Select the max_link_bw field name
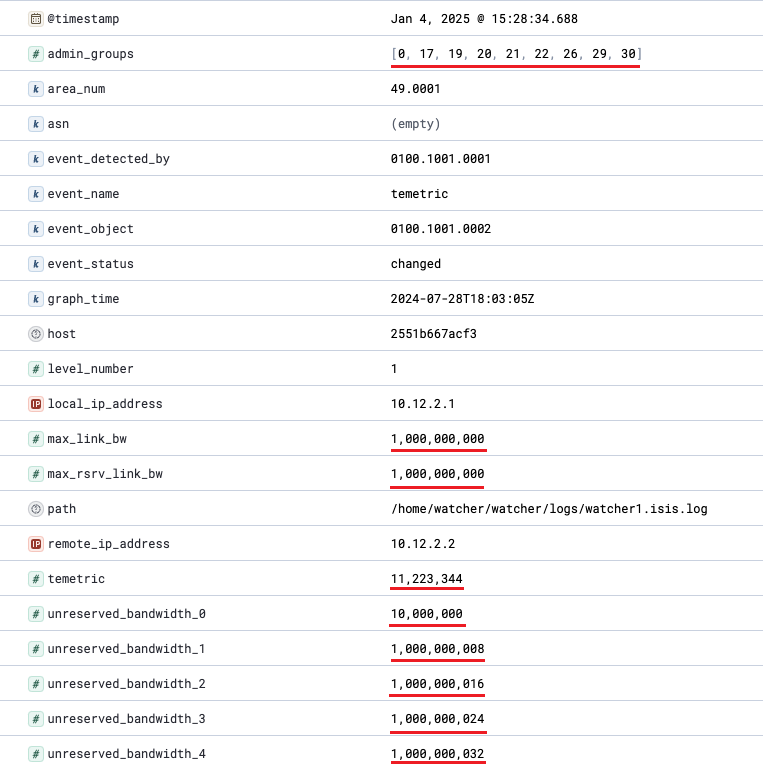This screenshot has width=763, height=765. (x=87, y=439)
